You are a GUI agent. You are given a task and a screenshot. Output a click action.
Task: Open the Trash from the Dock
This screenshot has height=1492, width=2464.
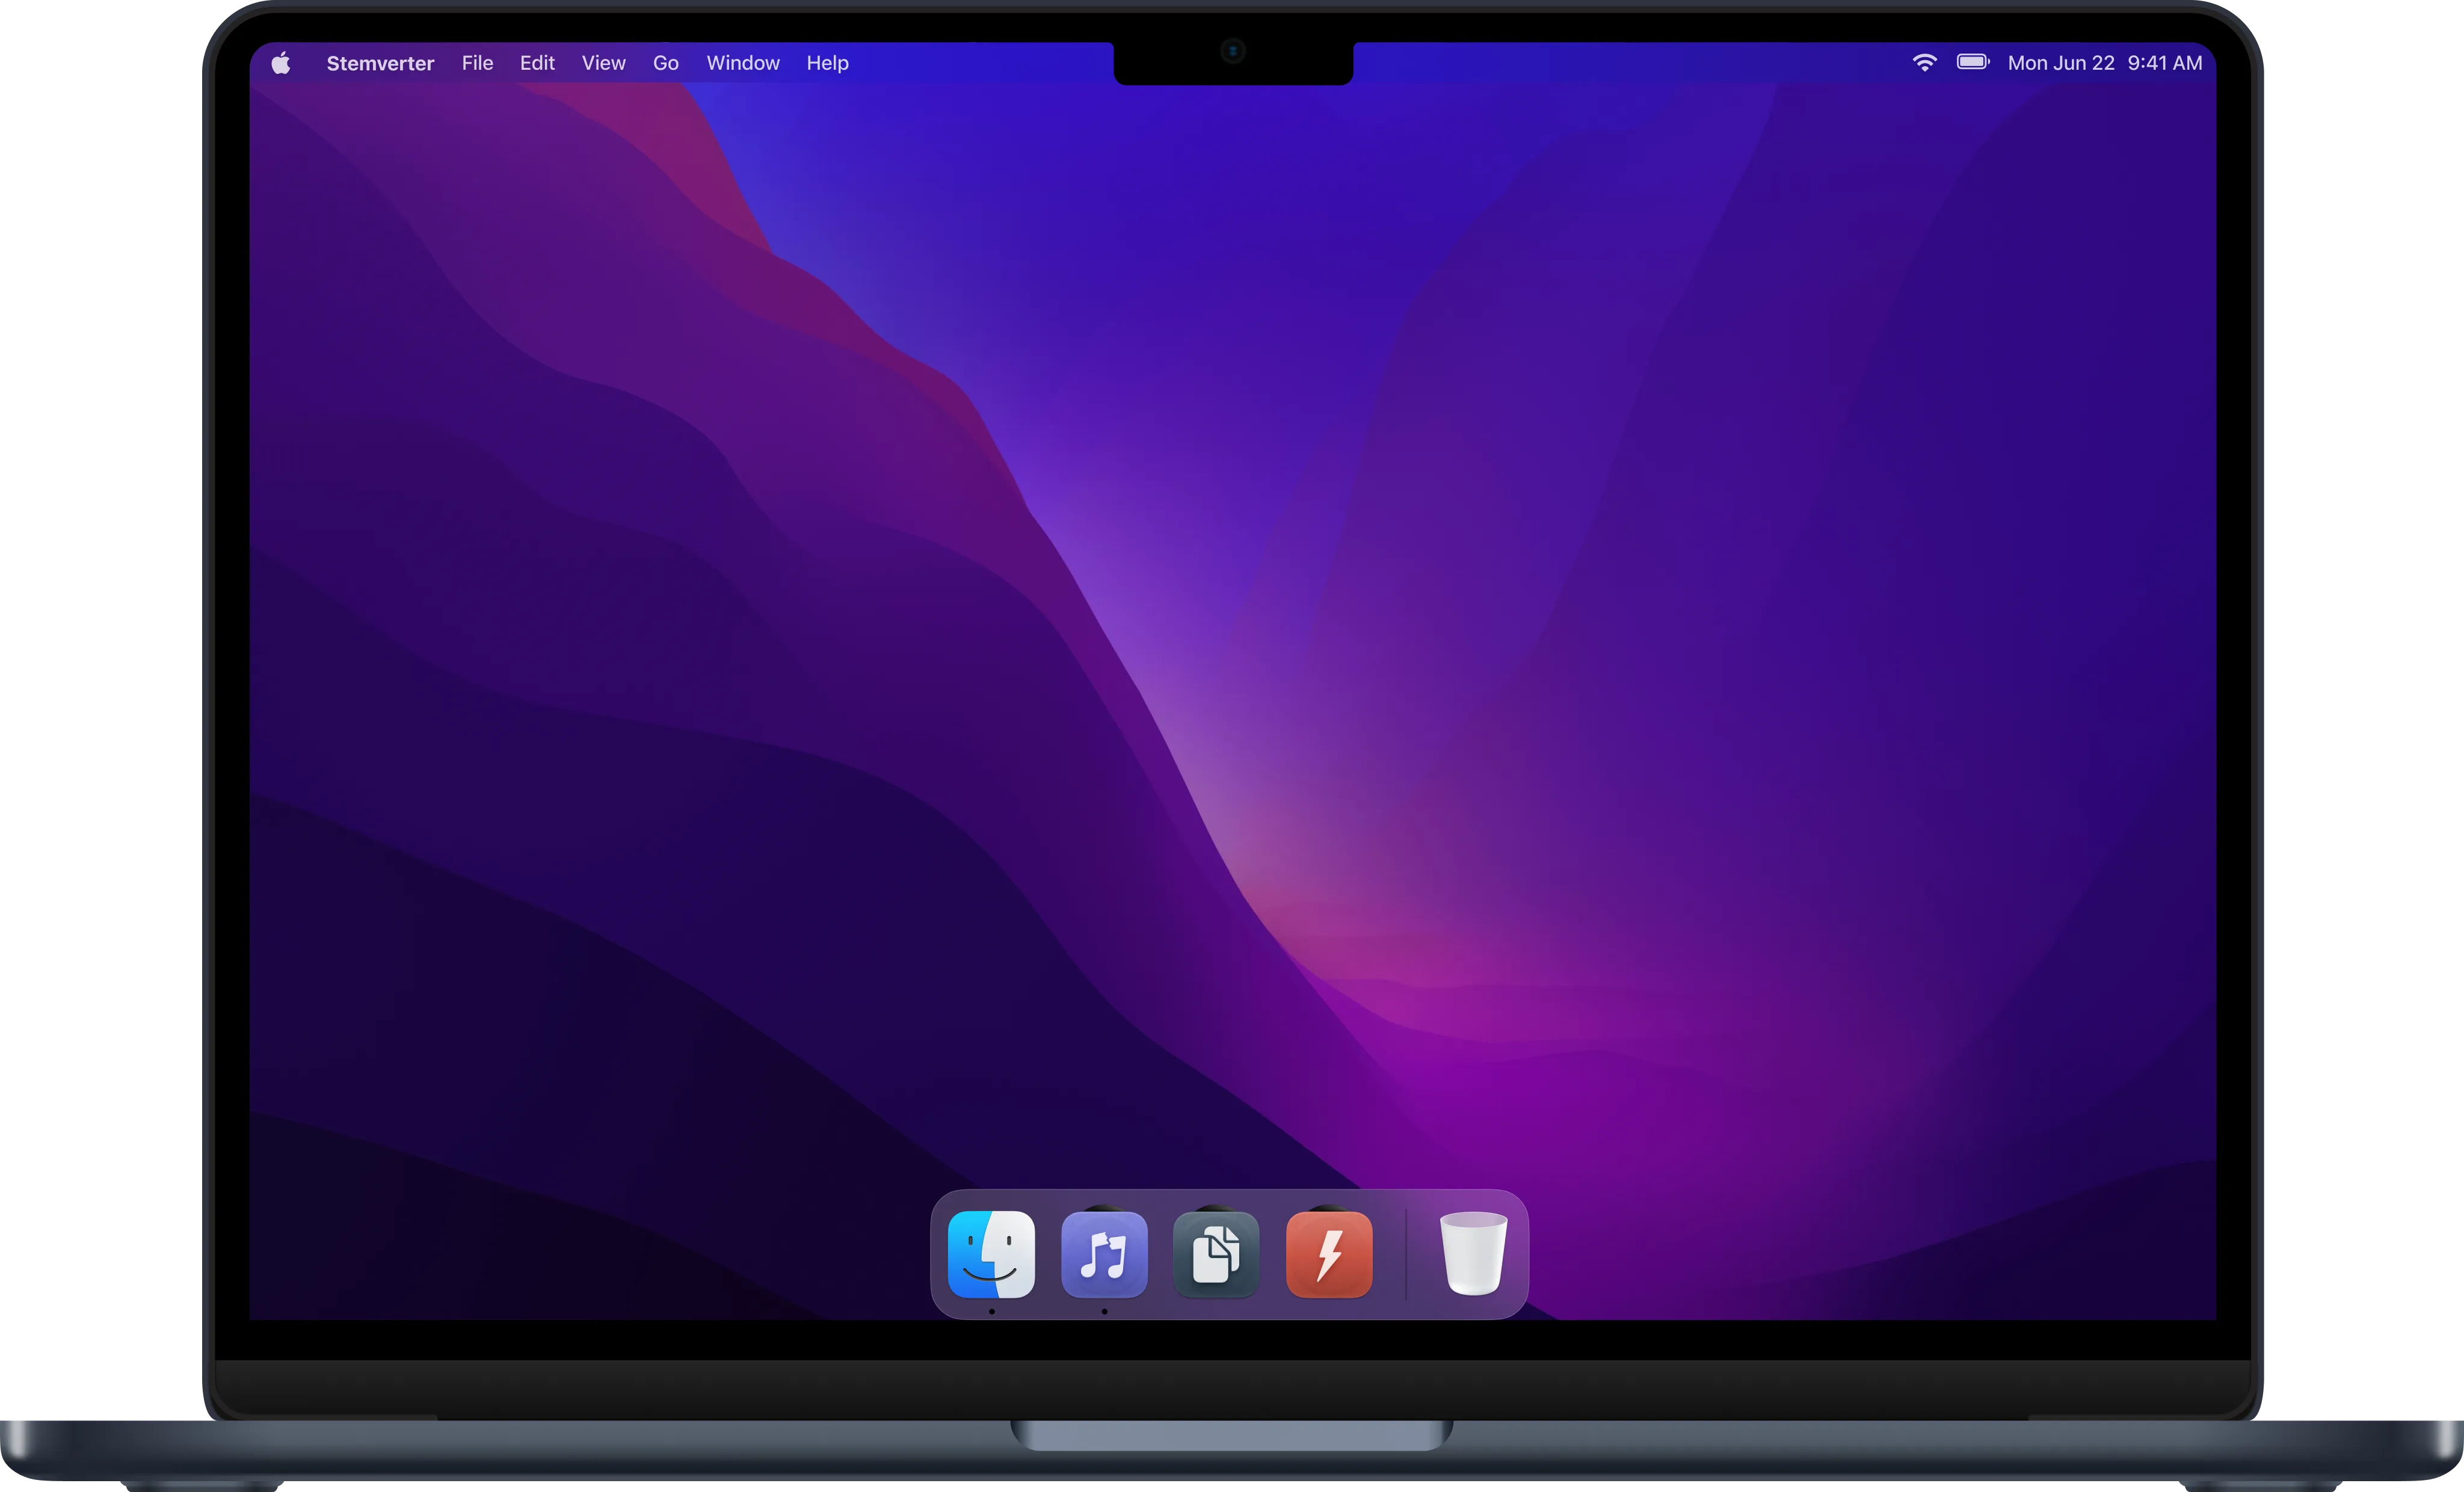(1472, 1254)
